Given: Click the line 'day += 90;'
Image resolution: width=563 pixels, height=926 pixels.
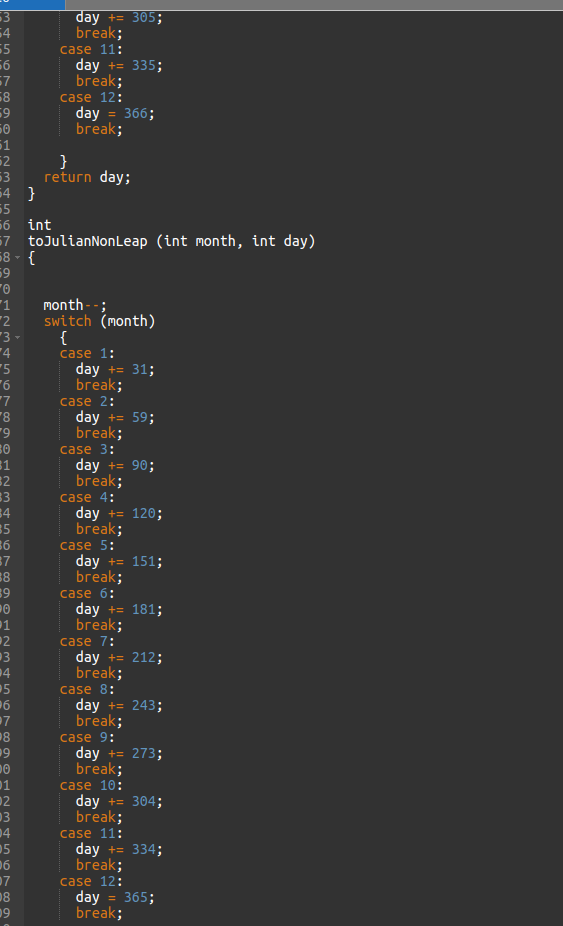Looking at the screenshot, I should point(115,465).
